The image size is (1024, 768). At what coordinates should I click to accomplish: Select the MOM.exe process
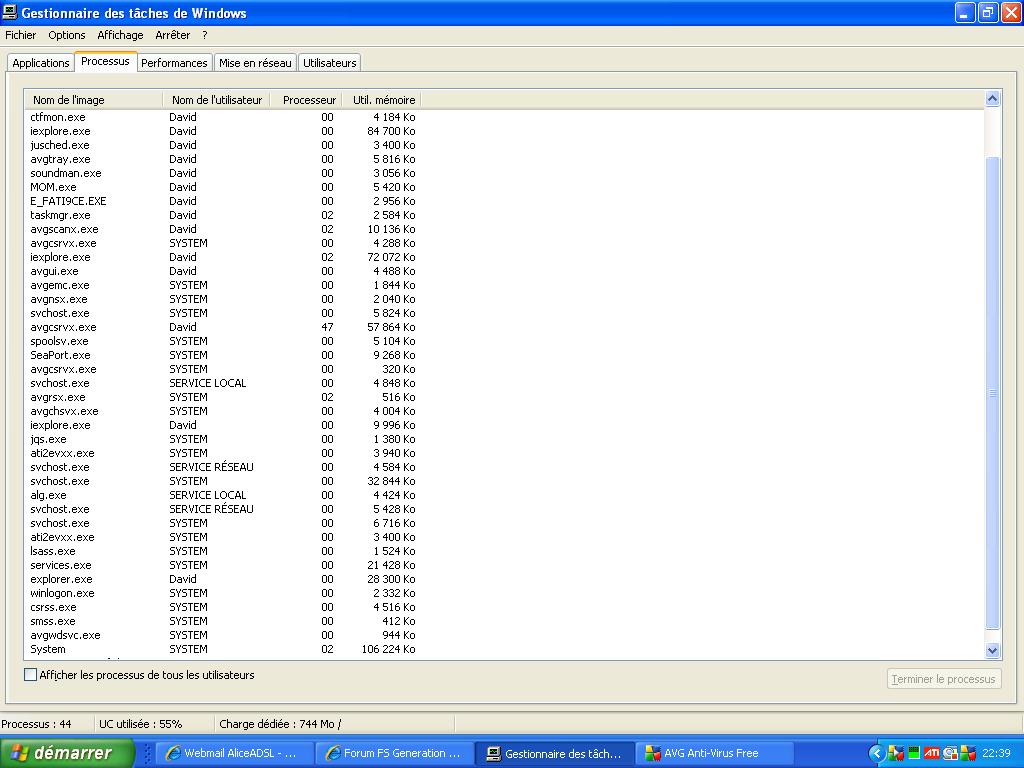click(x=223, y=187)
